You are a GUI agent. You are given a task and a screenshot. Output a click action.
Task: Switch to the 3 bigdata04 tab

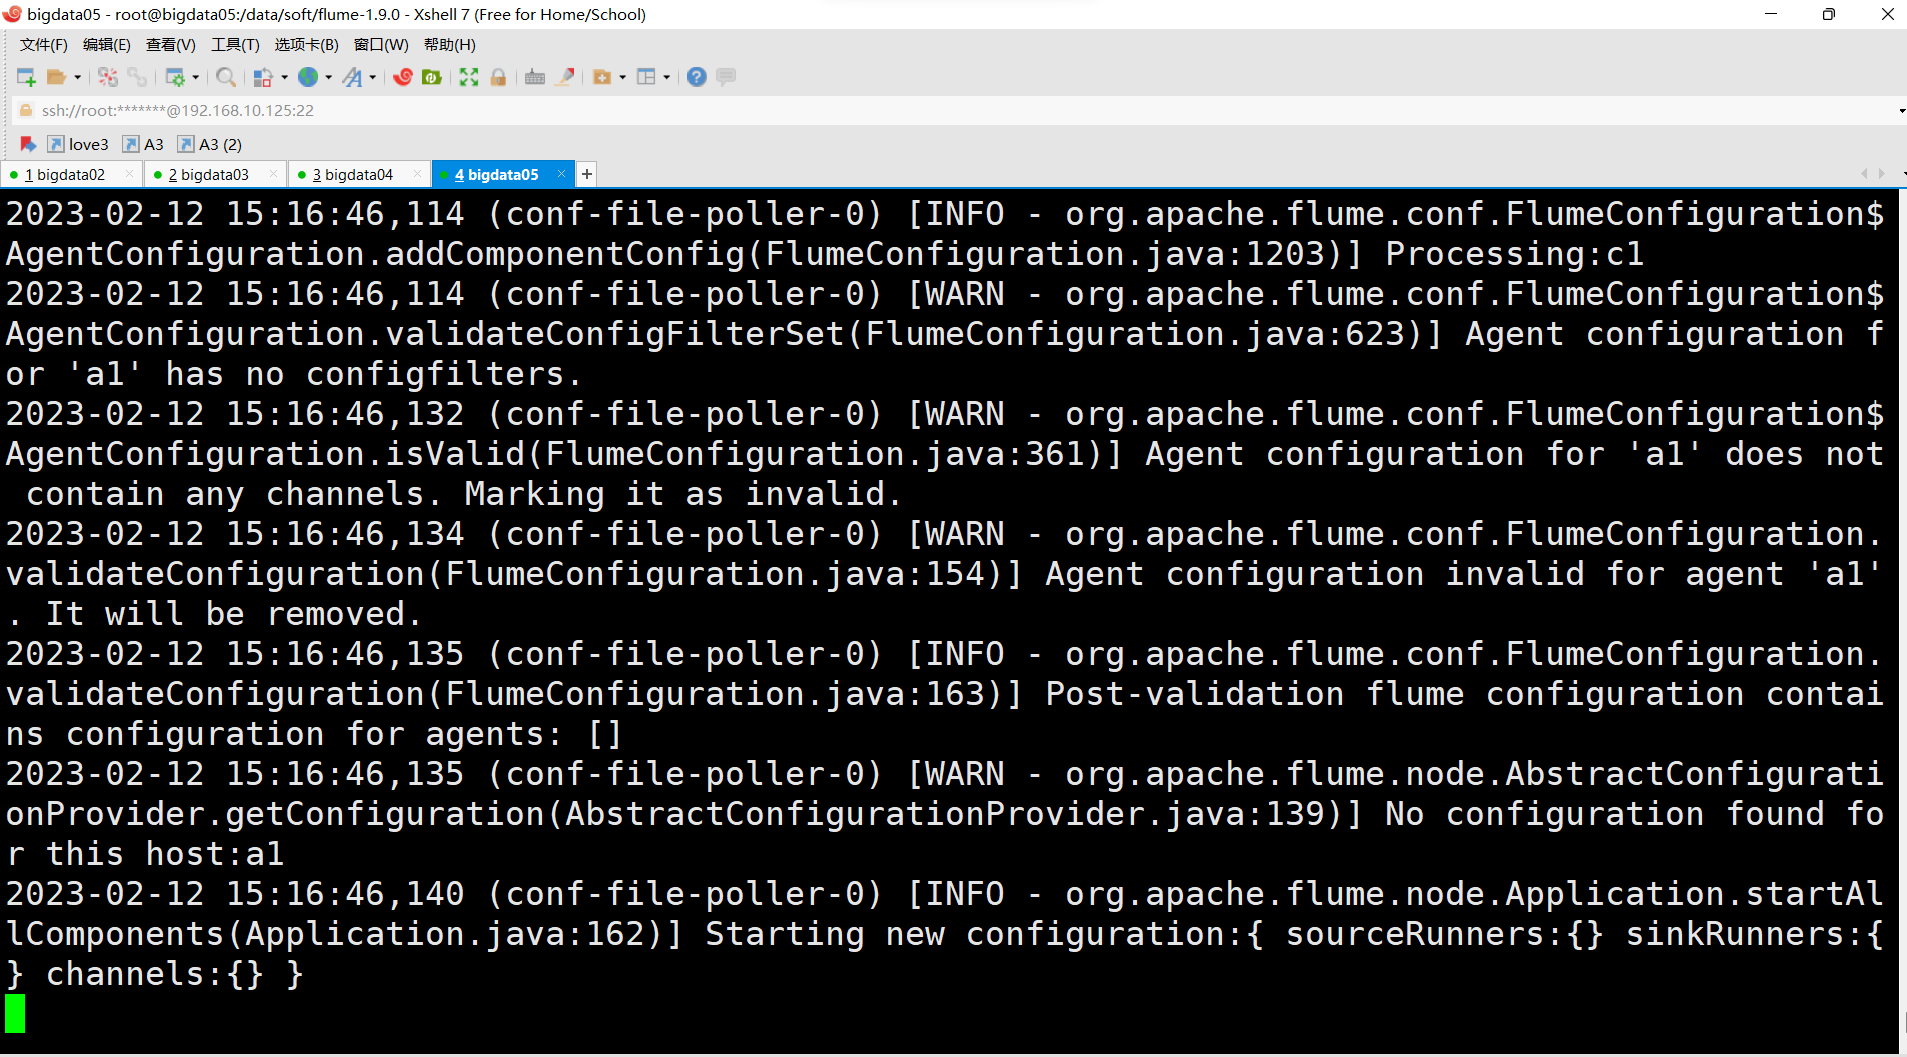click(352, 175)
